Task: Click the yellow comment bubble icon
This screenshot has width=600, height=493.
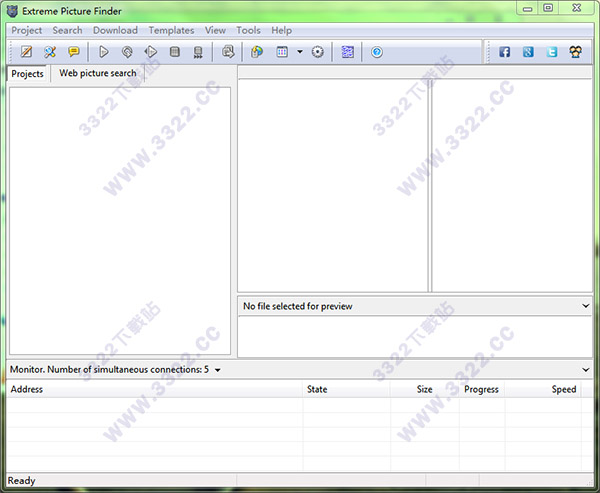Action: [x=73, y=52]
